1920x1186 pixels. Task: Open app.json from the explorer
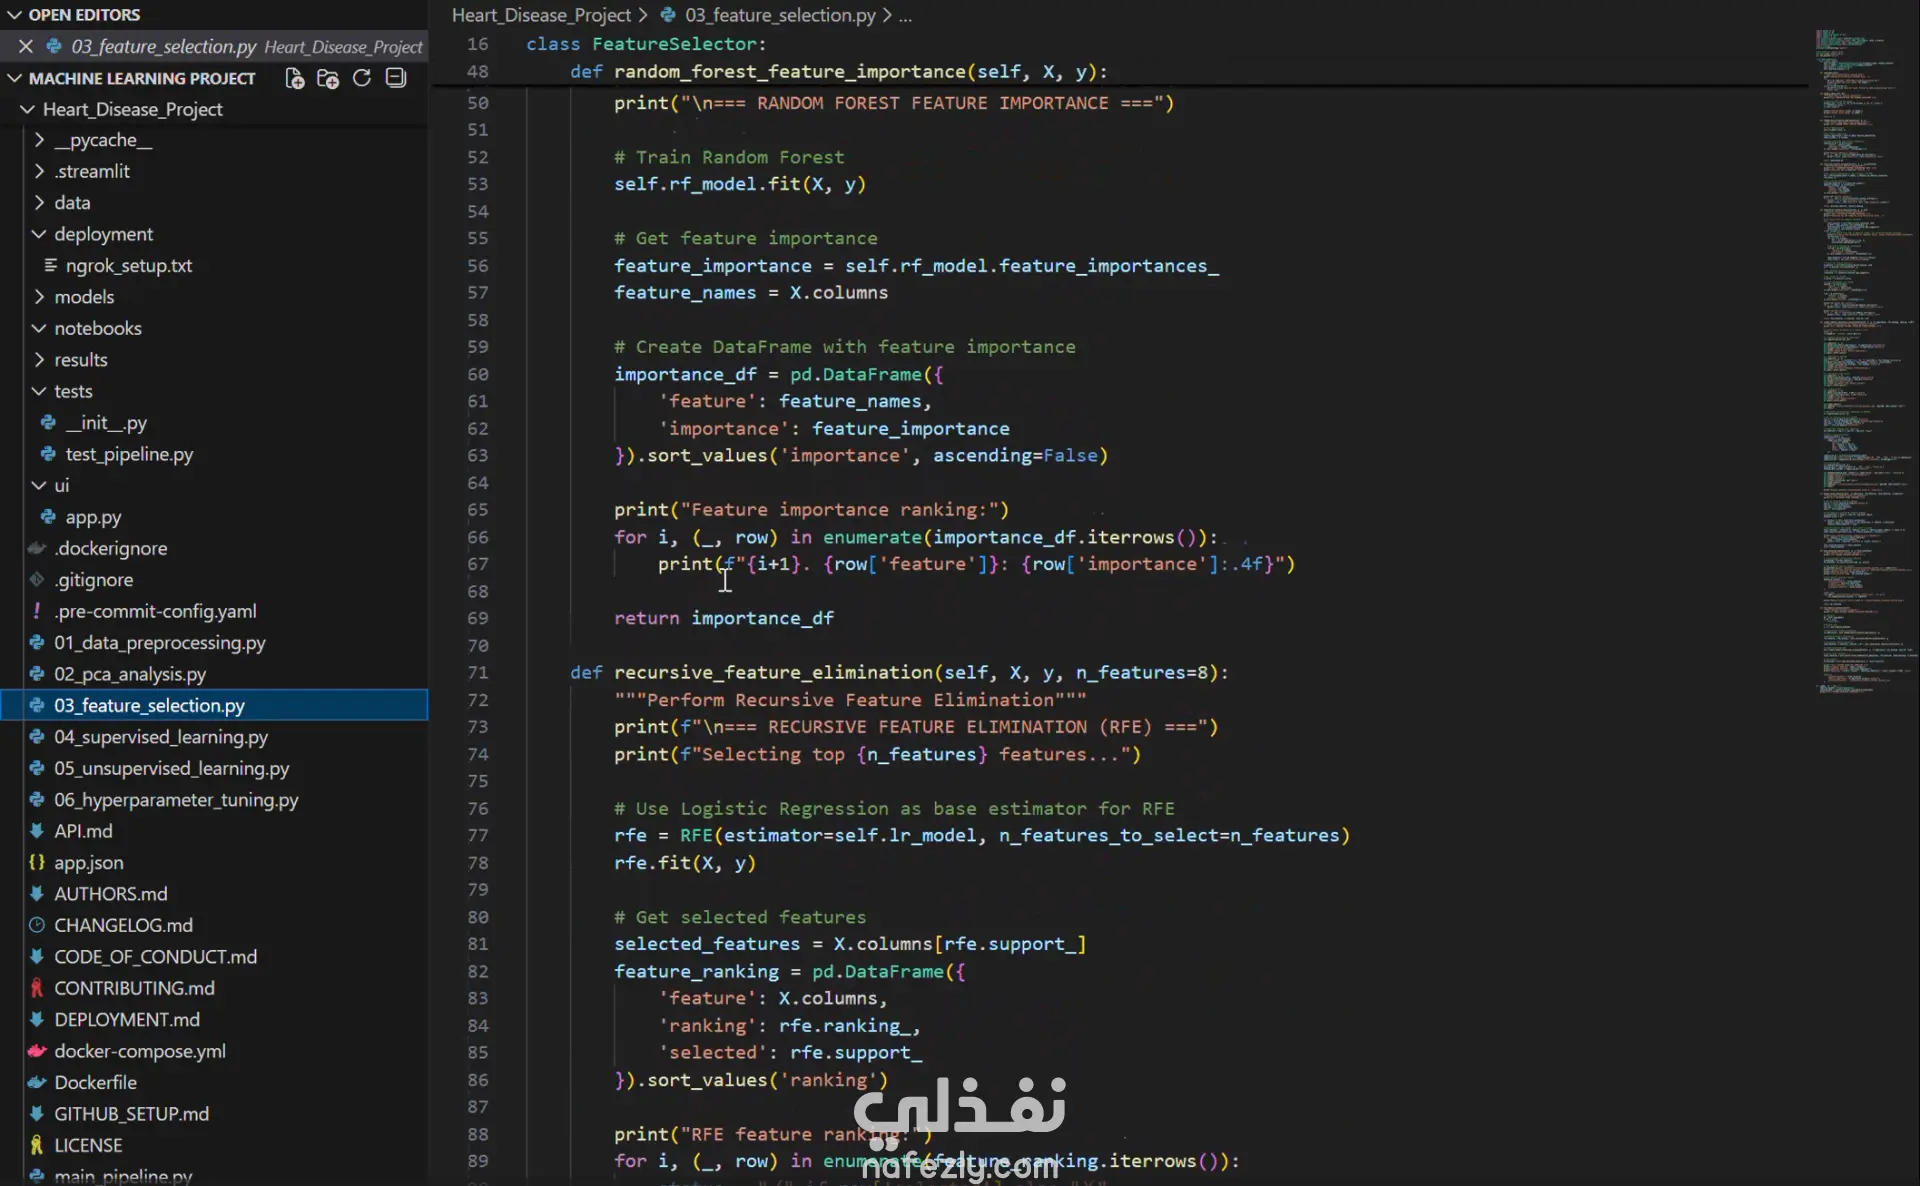click(x=88, y=862)
